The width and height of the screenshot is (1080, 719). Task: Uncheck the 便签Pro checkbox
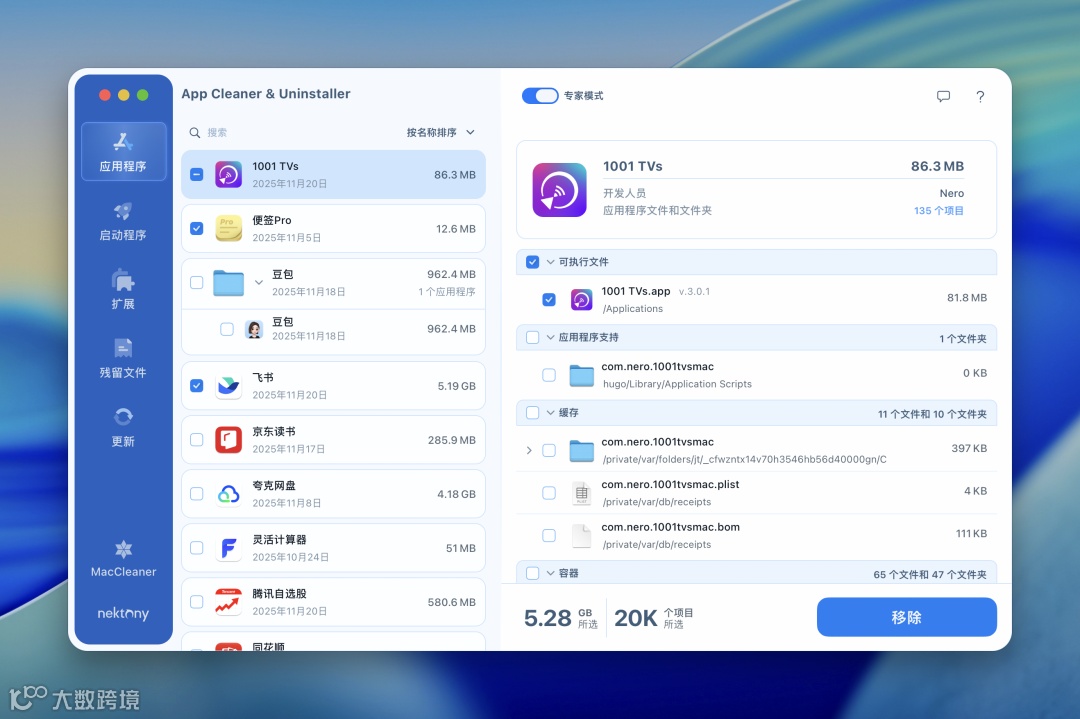(196, 229)
